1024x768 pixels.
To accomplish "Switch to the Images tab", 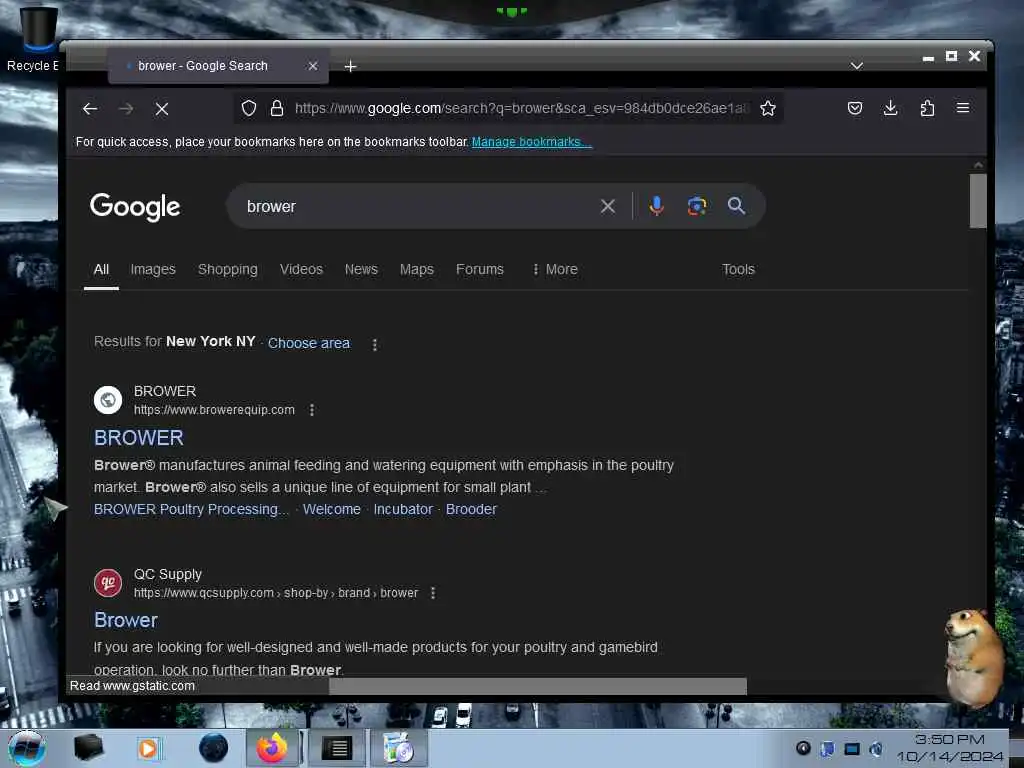I will click(x=153, y=270).
